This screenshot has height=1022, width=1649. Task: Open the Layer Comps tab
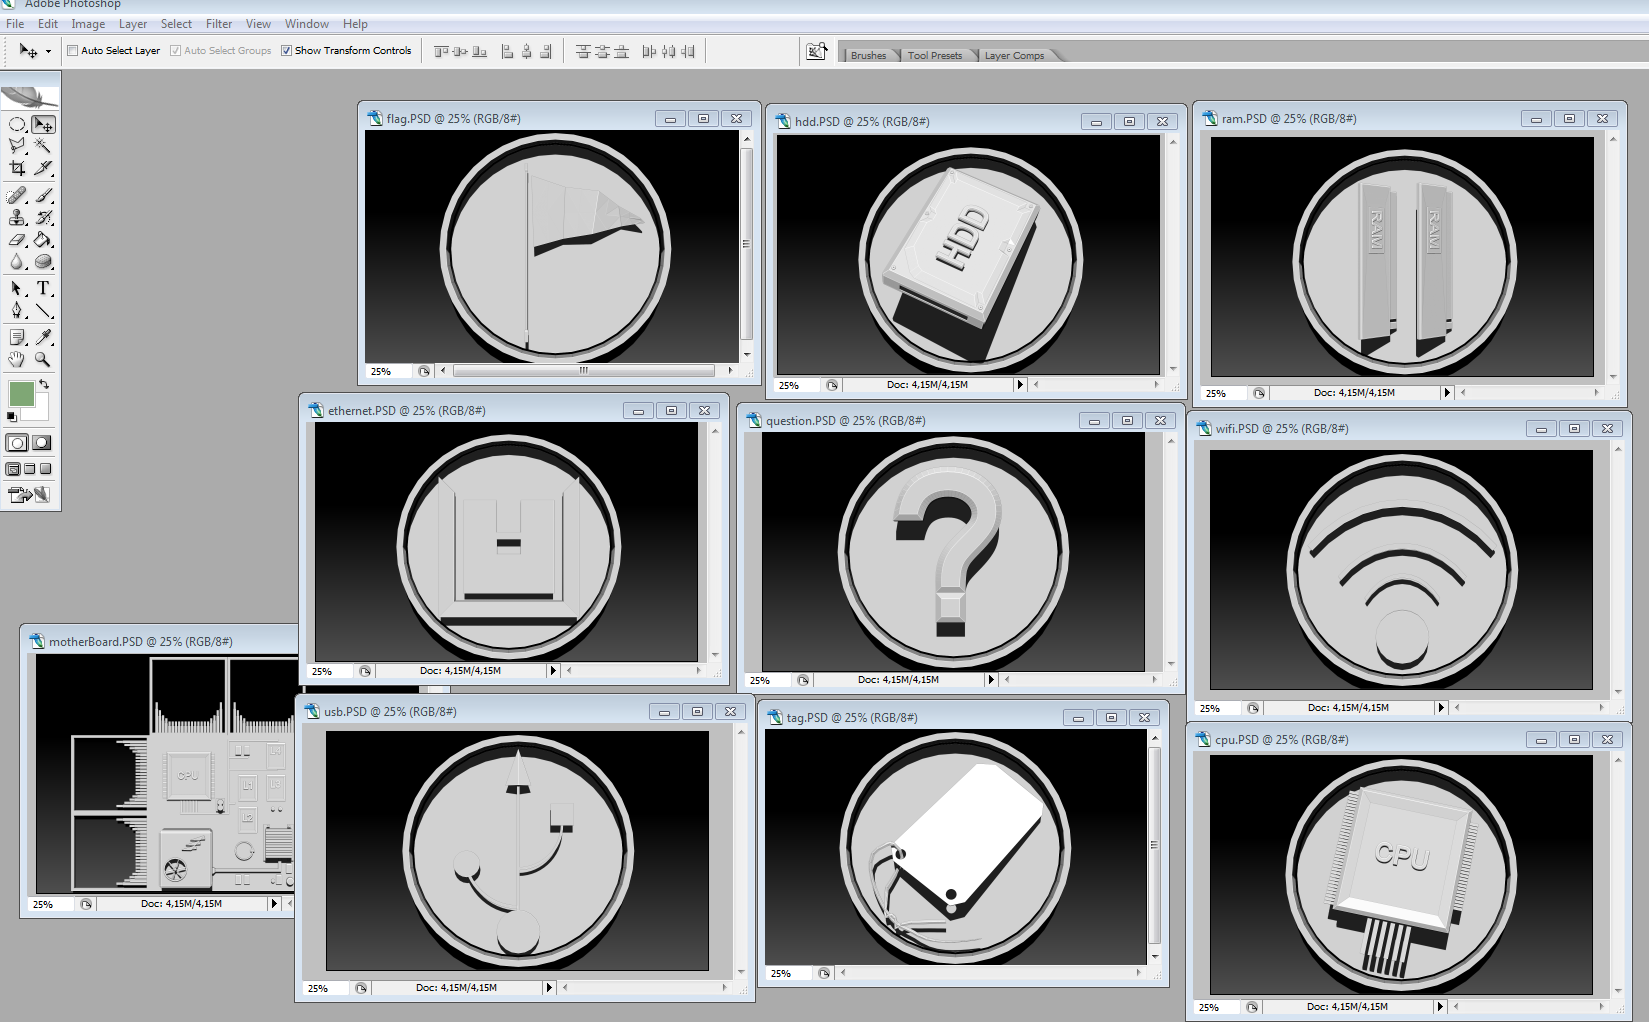click(x=1014, y=56)
